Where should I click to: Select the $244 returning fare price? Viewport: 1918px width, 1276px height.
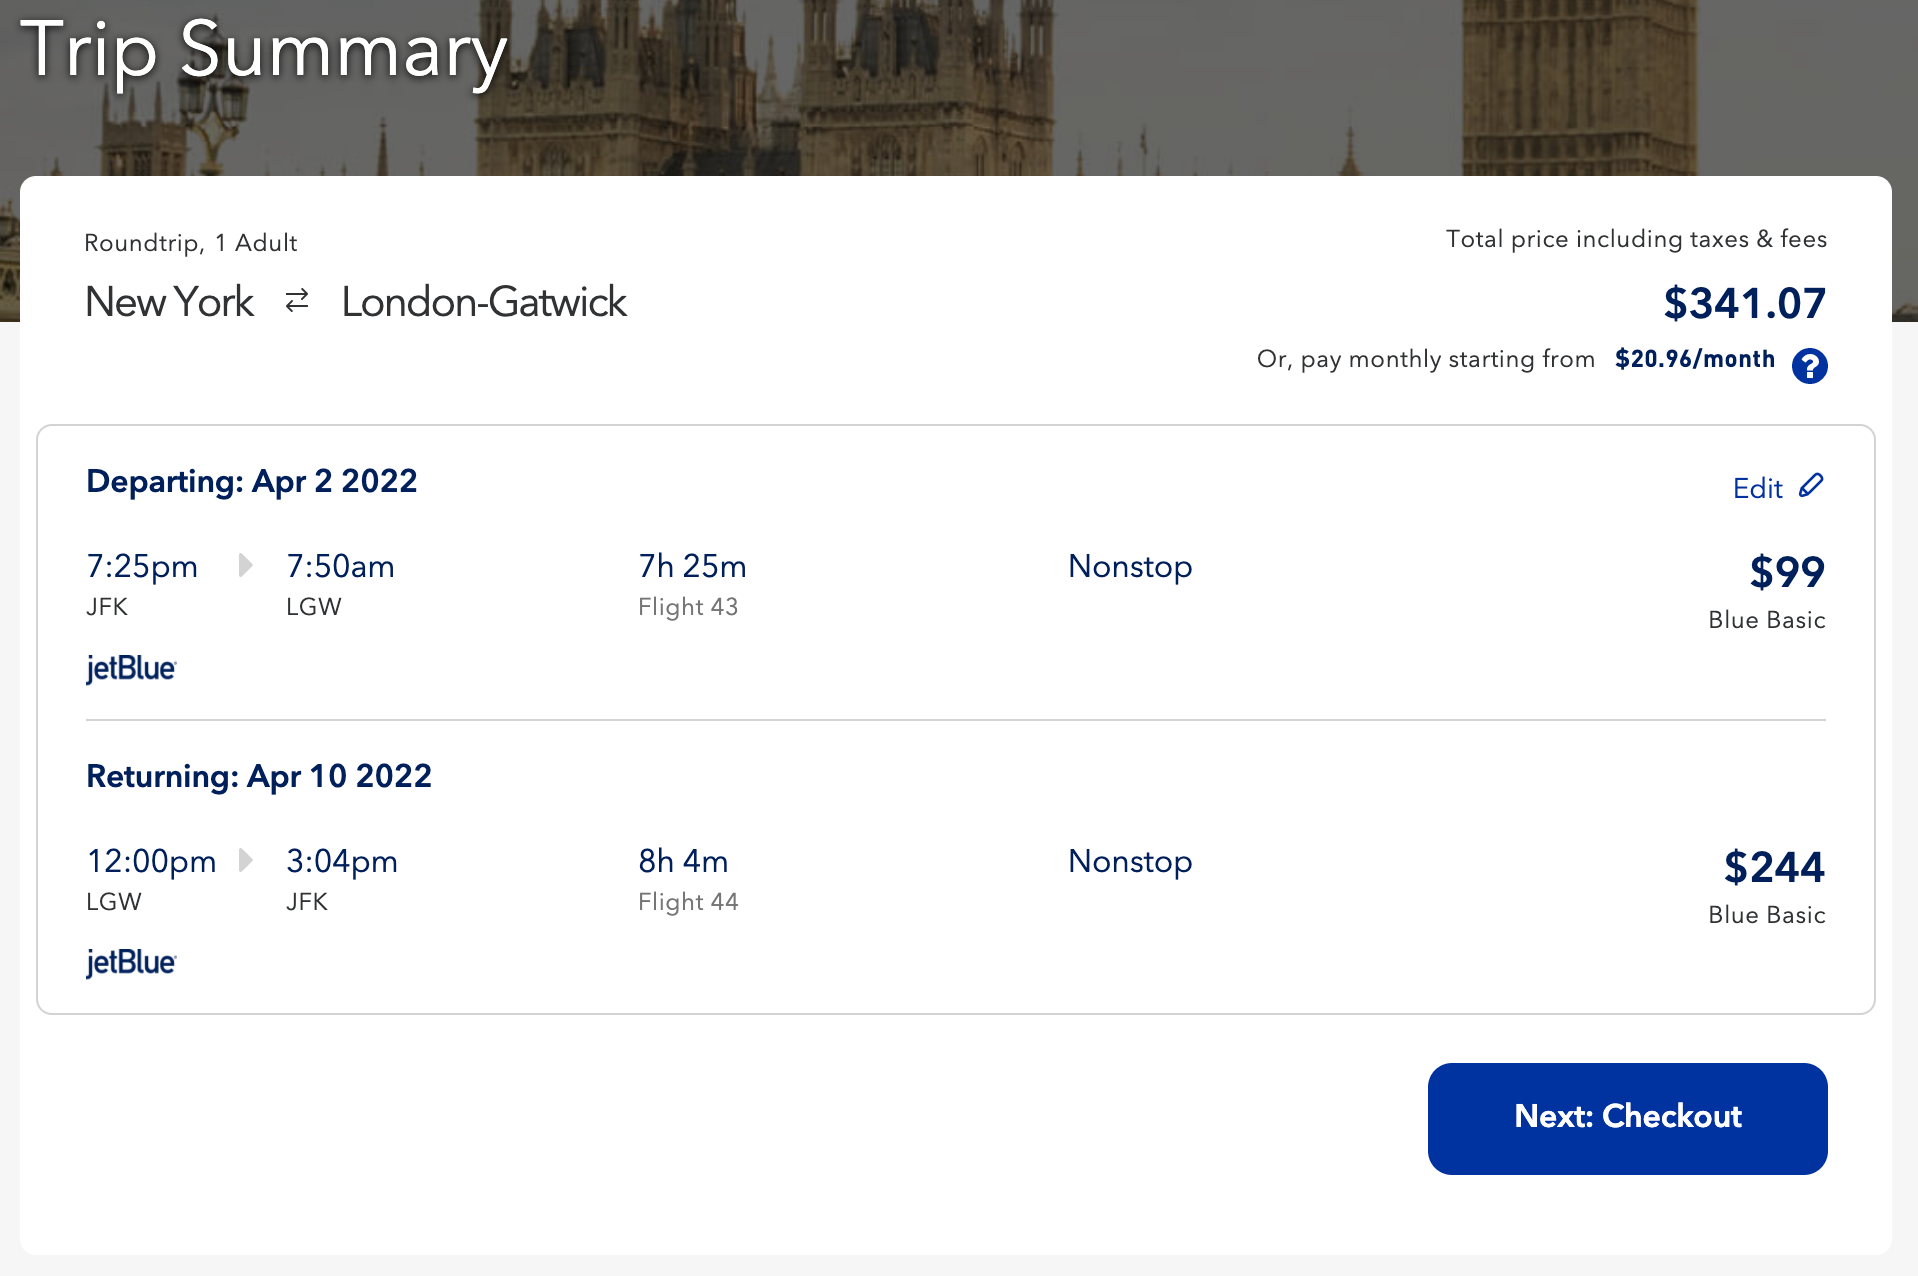pos(1774,867)
